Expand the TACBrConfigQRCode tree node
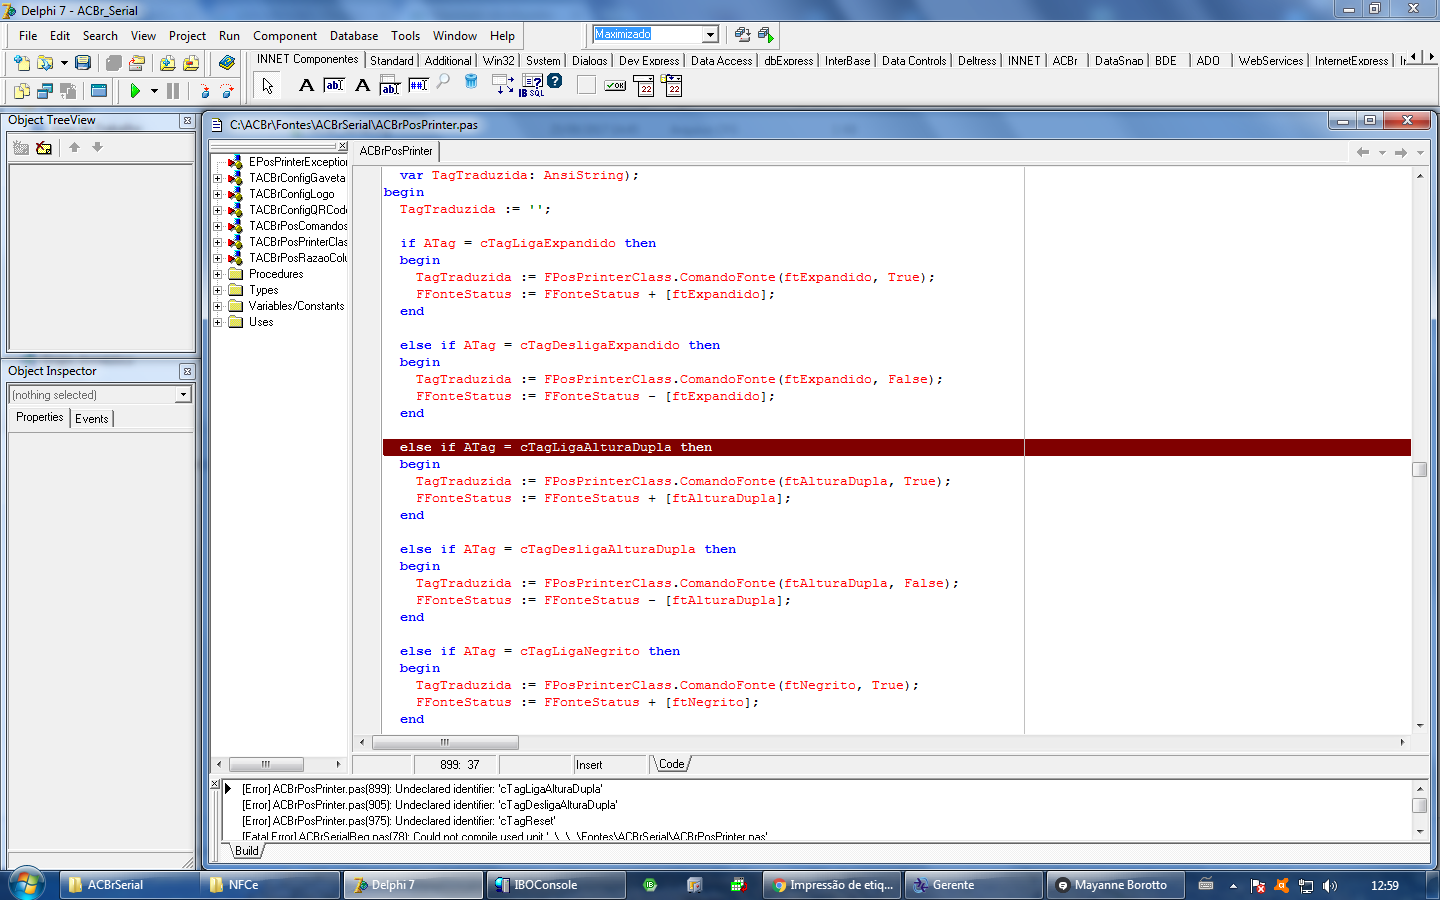Viewport: 1440px width, 900px height. coord(217,210)
